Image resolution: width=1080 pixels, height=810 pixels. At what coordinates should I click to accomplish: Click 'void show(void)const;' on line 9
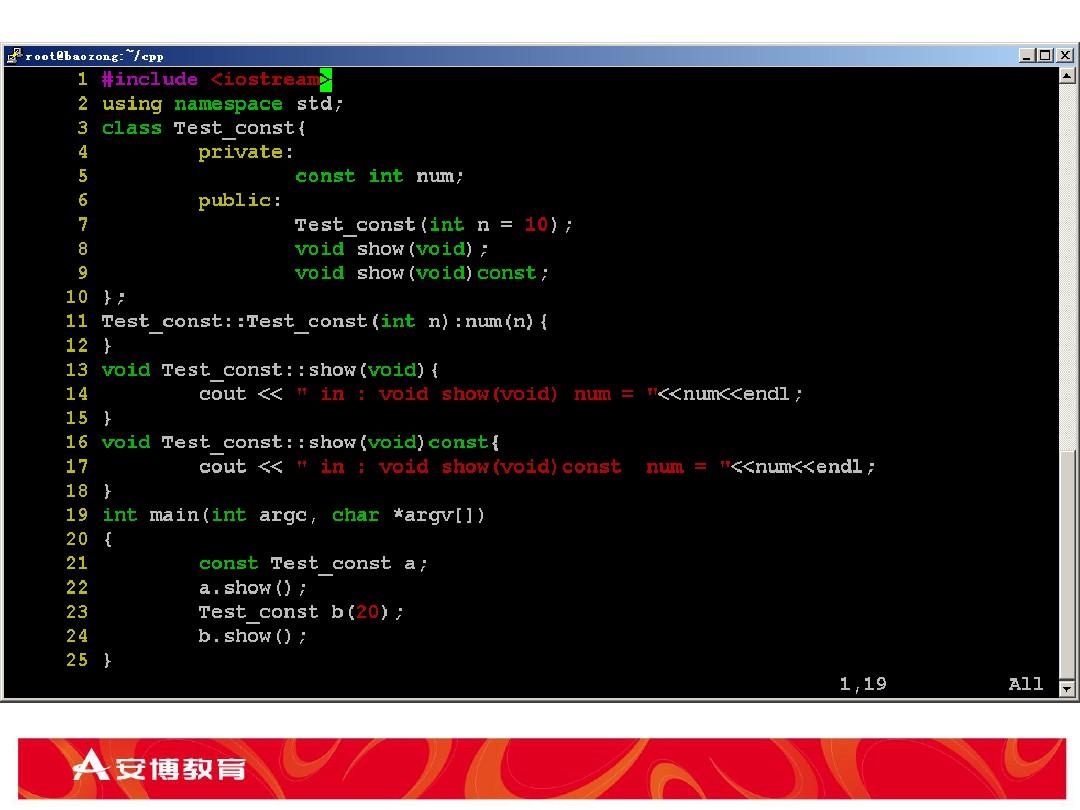422,273
